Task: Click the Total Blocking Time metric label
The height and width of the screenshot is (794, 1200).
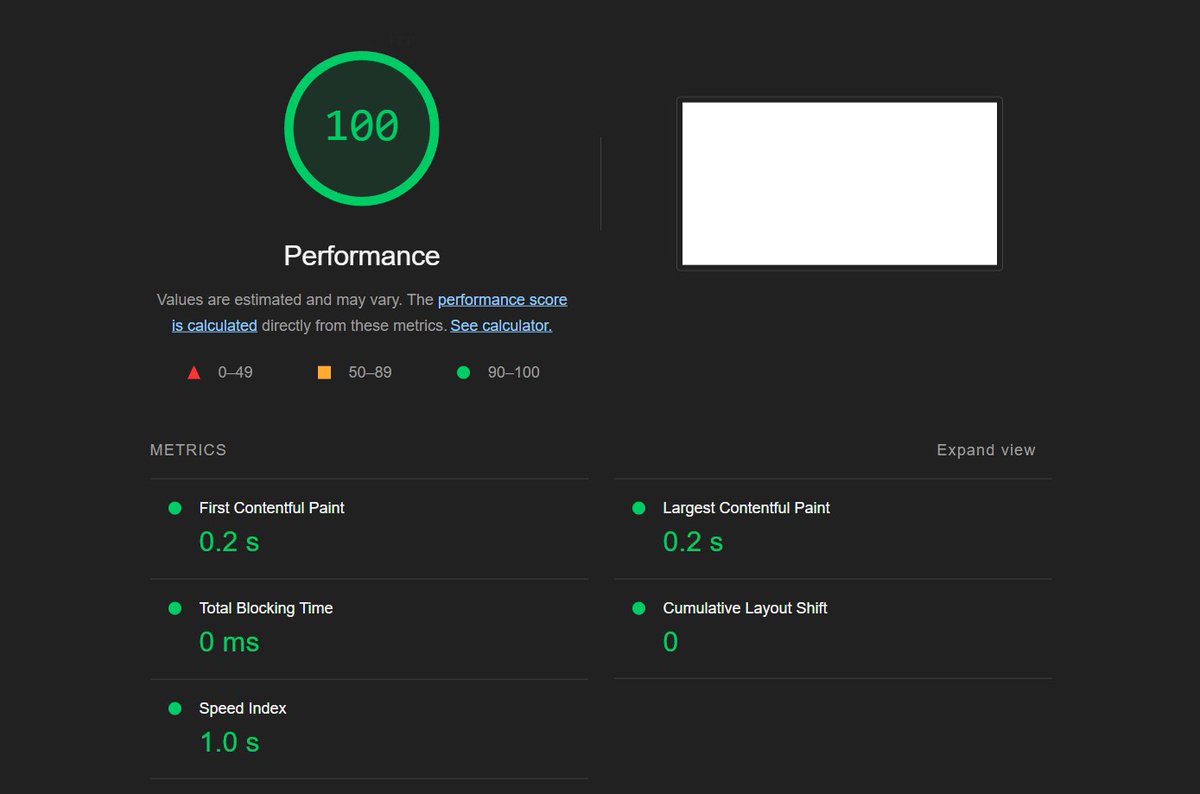Action: tap(266, 608)
